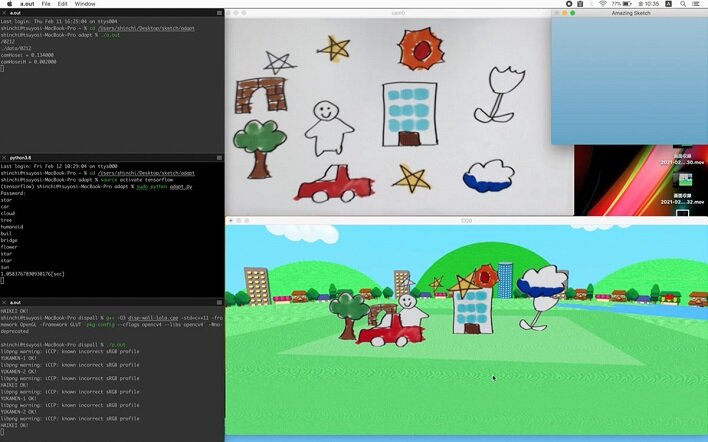
Task: Open Spotlight search magnifier icon
Action: 684,4
